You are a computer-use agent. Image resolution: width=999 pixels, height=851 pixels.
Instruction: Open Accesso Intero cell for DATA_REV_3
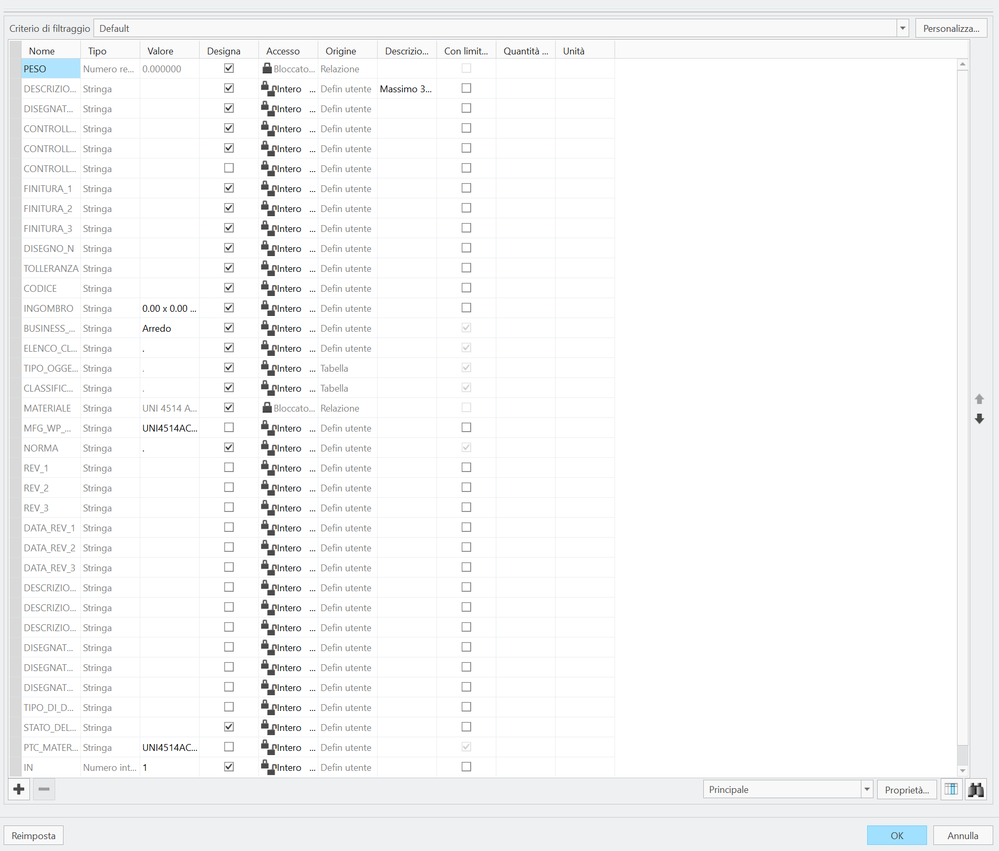(288, 568)
